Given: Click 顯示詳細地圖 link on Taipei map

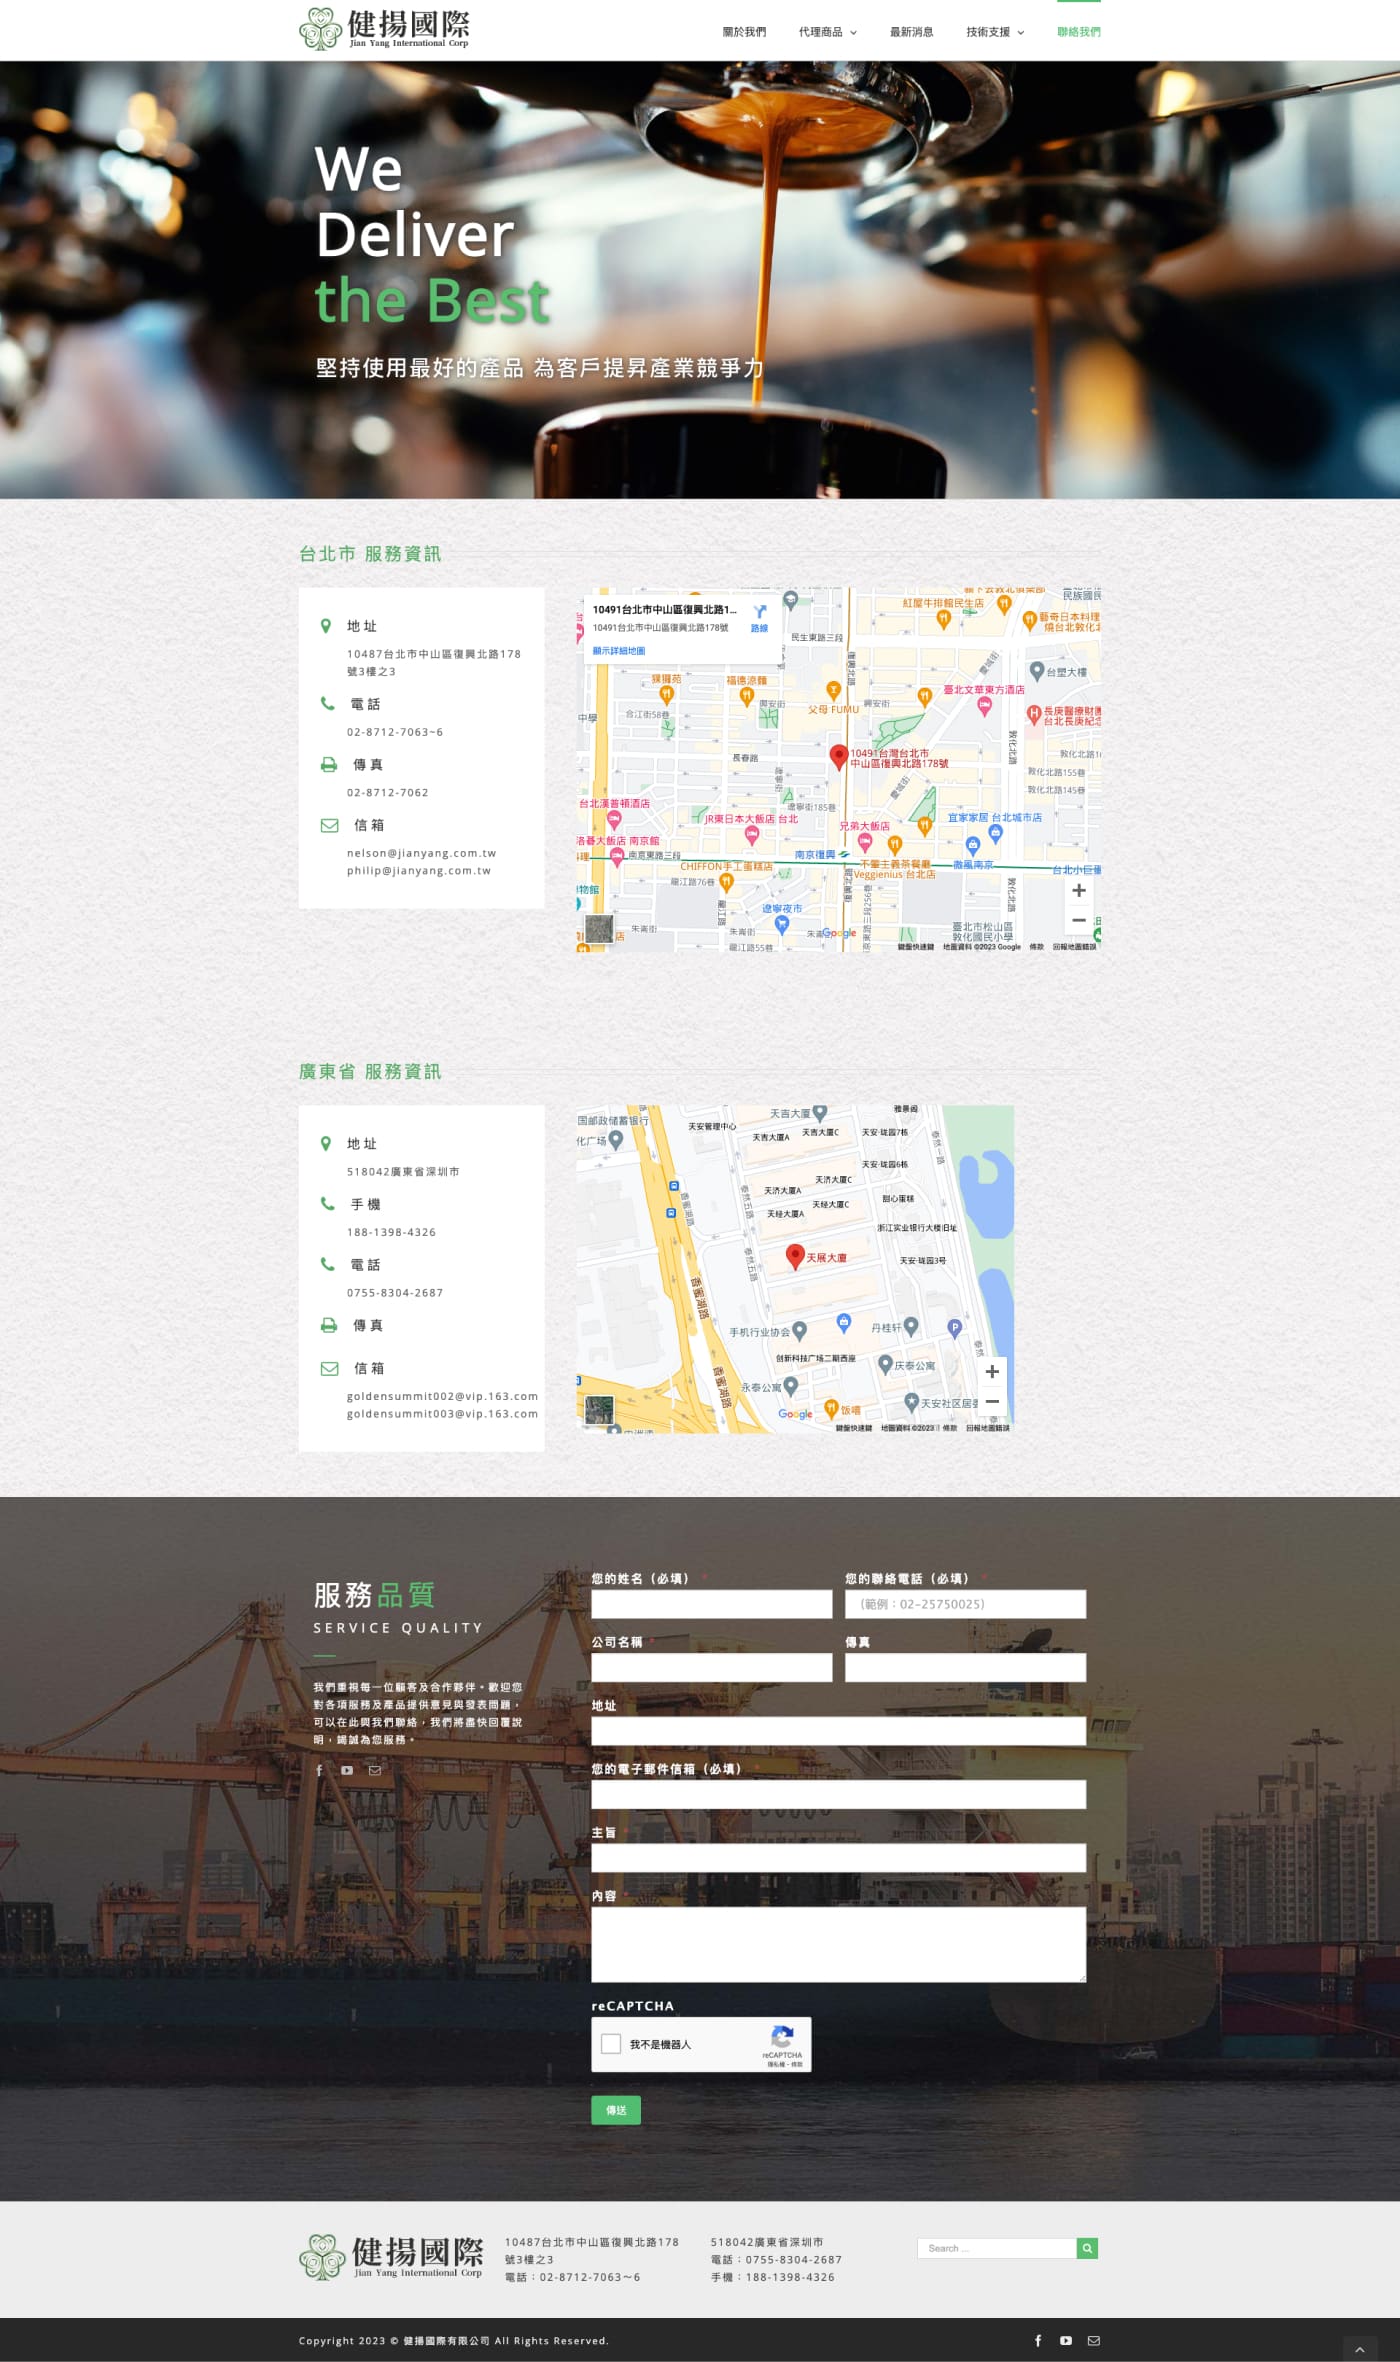Looking at the screenshot, I should pyautogui.click(x=619, y=651).
